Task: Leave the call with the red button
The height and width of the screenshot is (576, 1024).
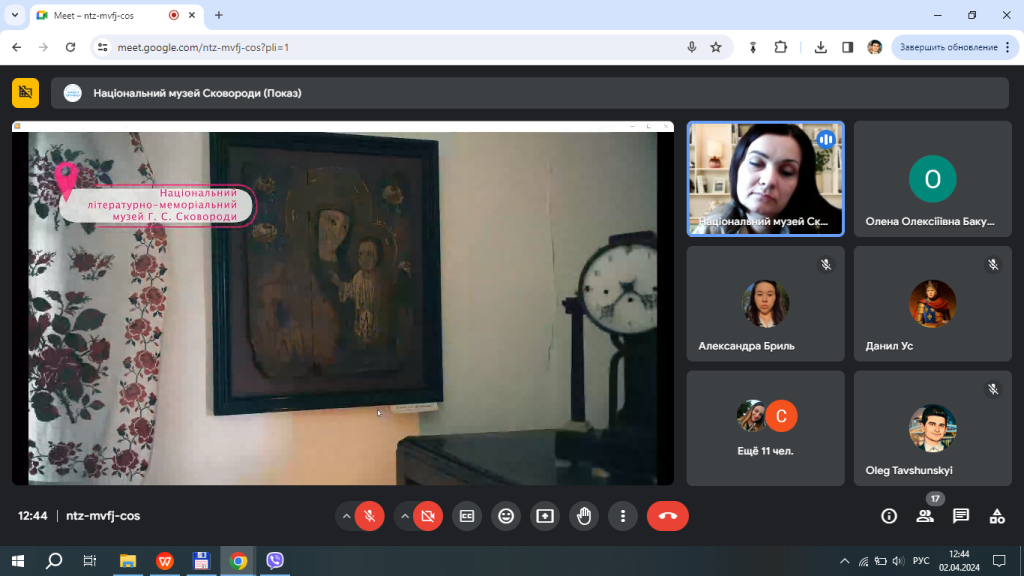Action: [667, 516]
